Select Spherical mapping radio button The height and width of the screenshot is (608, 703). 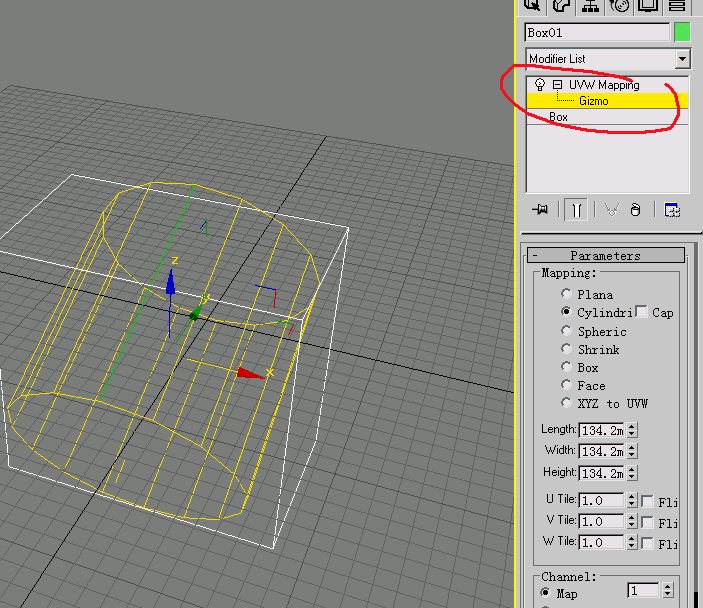pyautogui.click(x=567, y=331)
